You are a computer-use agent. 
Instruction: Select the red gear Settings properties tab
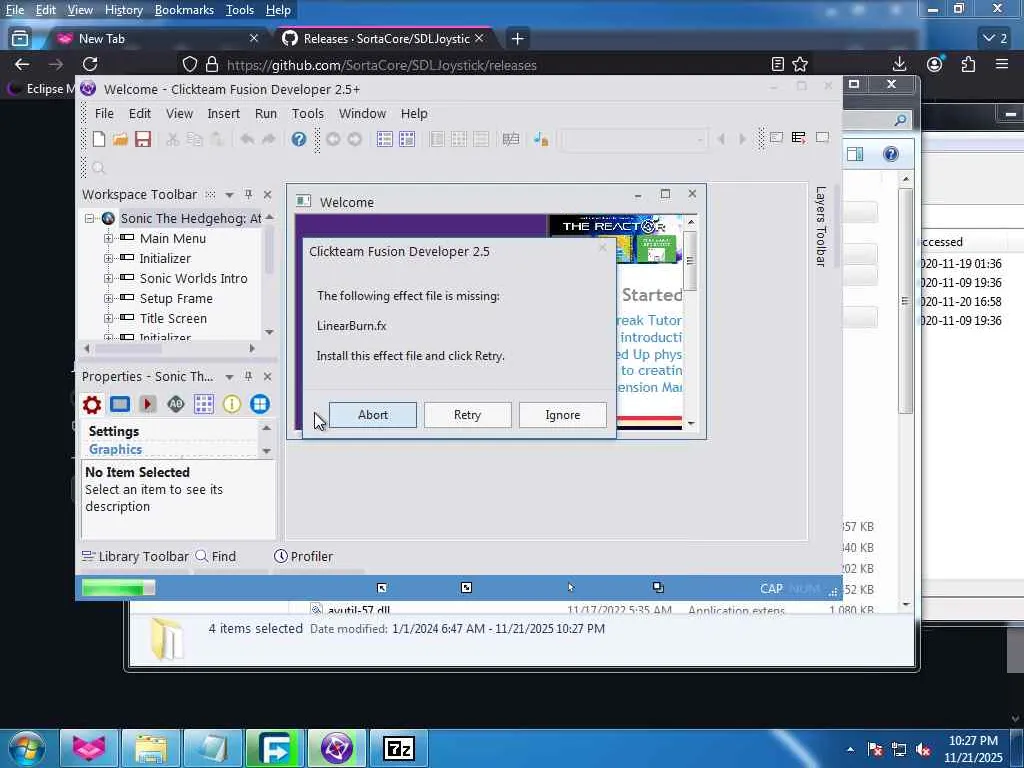[x=92, y=404]
